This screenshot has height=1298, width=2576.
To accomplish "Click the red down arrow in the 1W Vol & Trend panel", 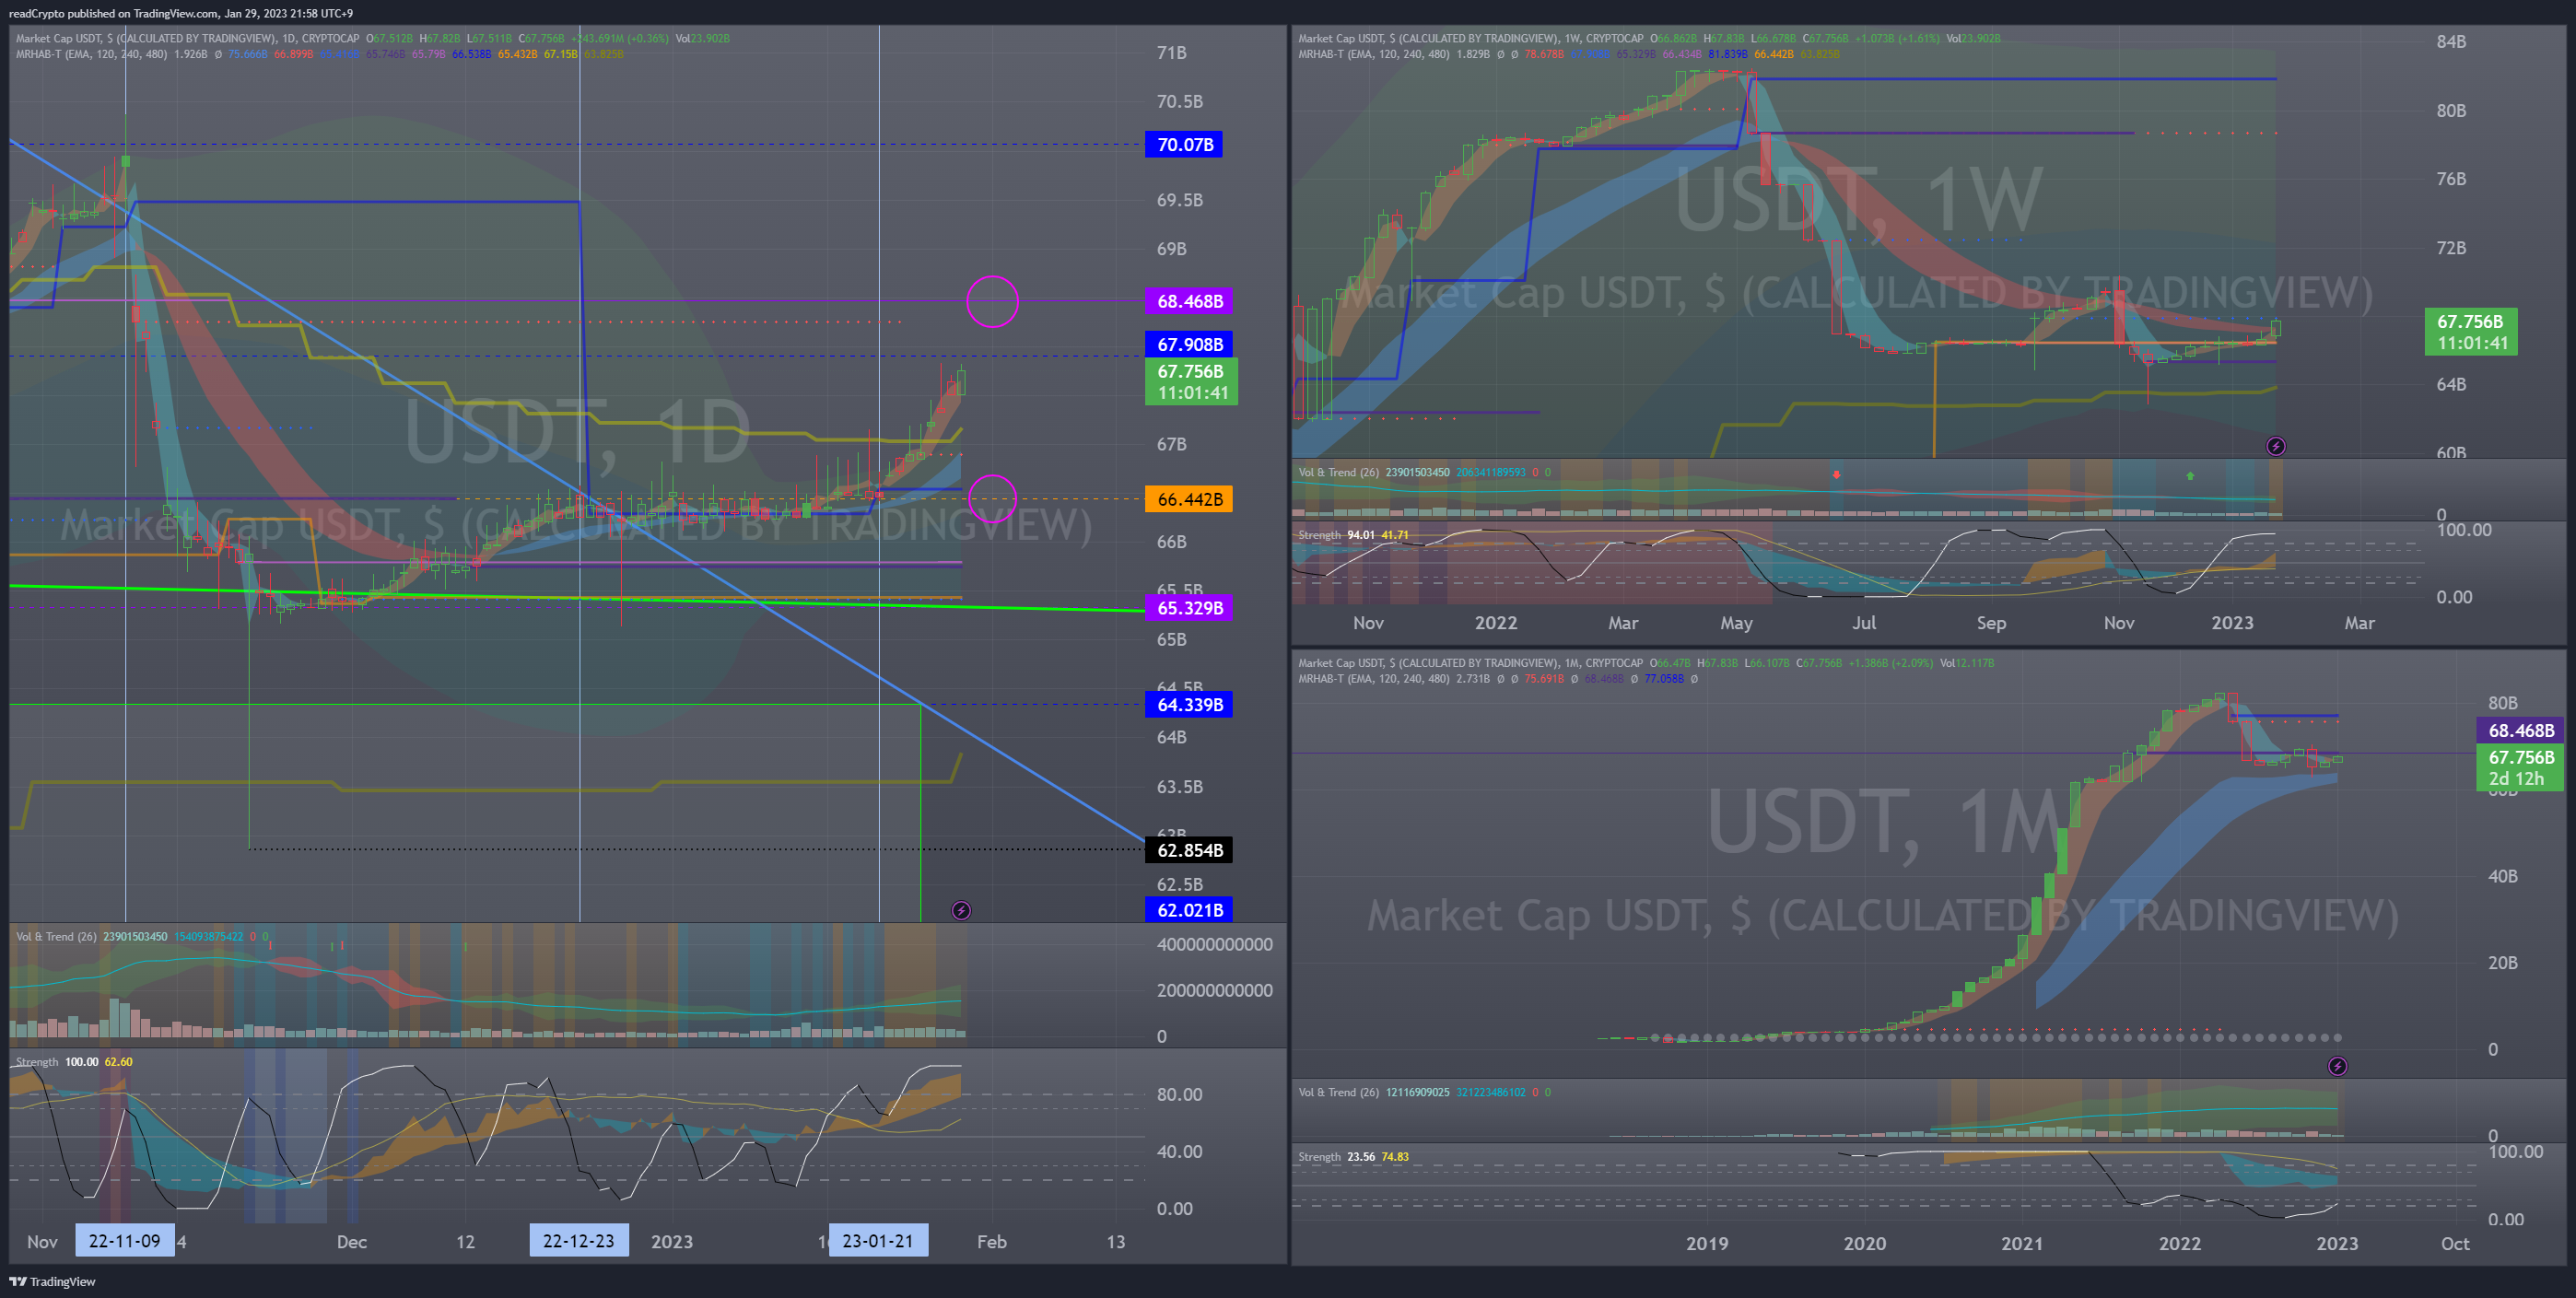I will point(1836,474).
